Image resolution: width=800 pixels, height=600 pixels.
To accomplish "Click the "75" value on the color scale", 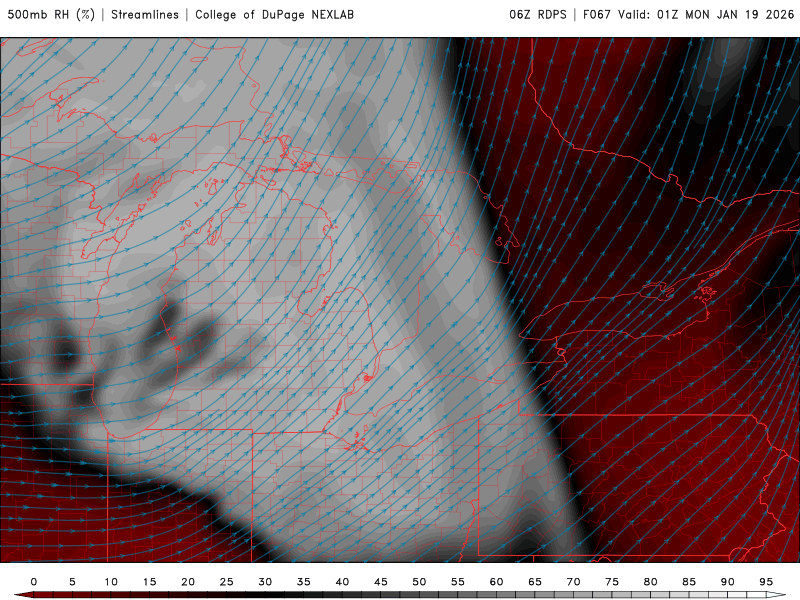I will [612, 582].
